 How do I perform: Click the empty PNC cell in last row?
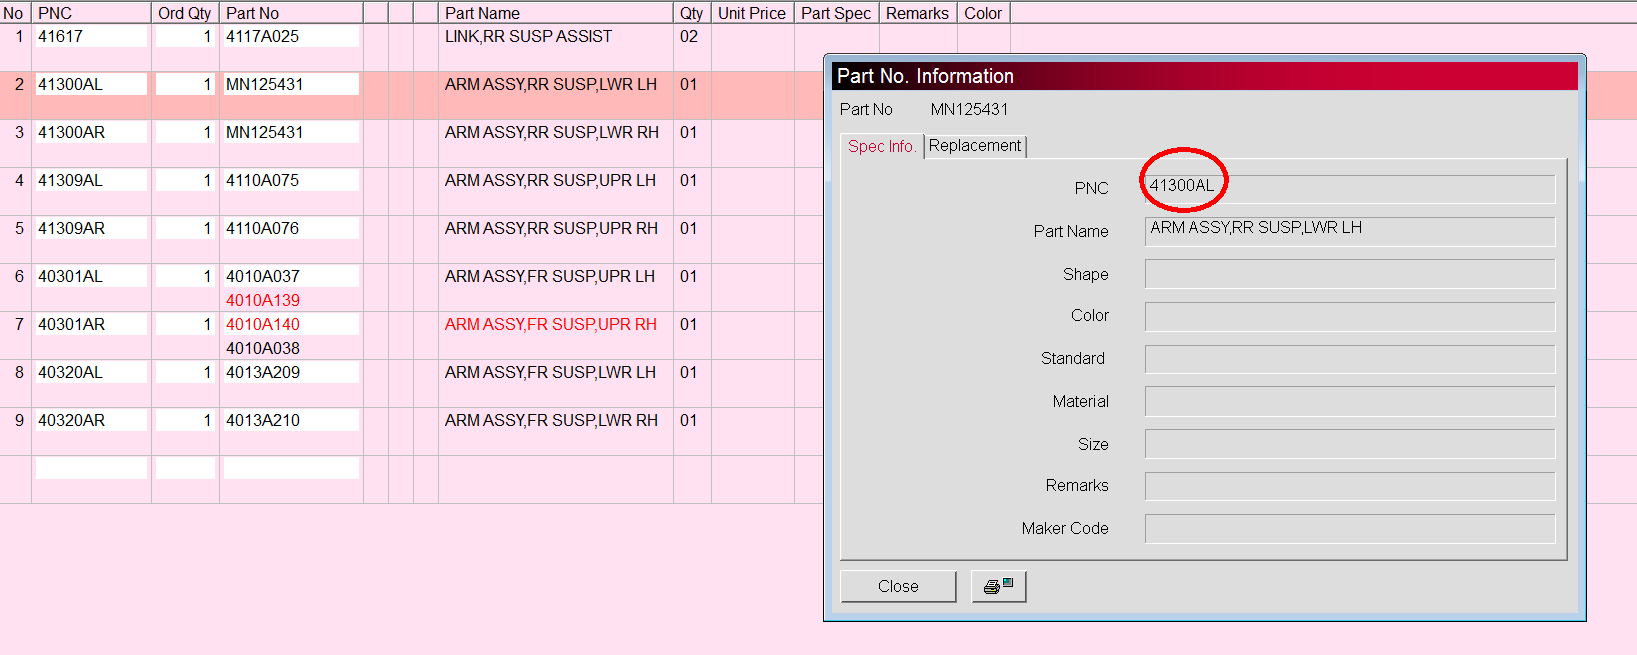(90, 468)
